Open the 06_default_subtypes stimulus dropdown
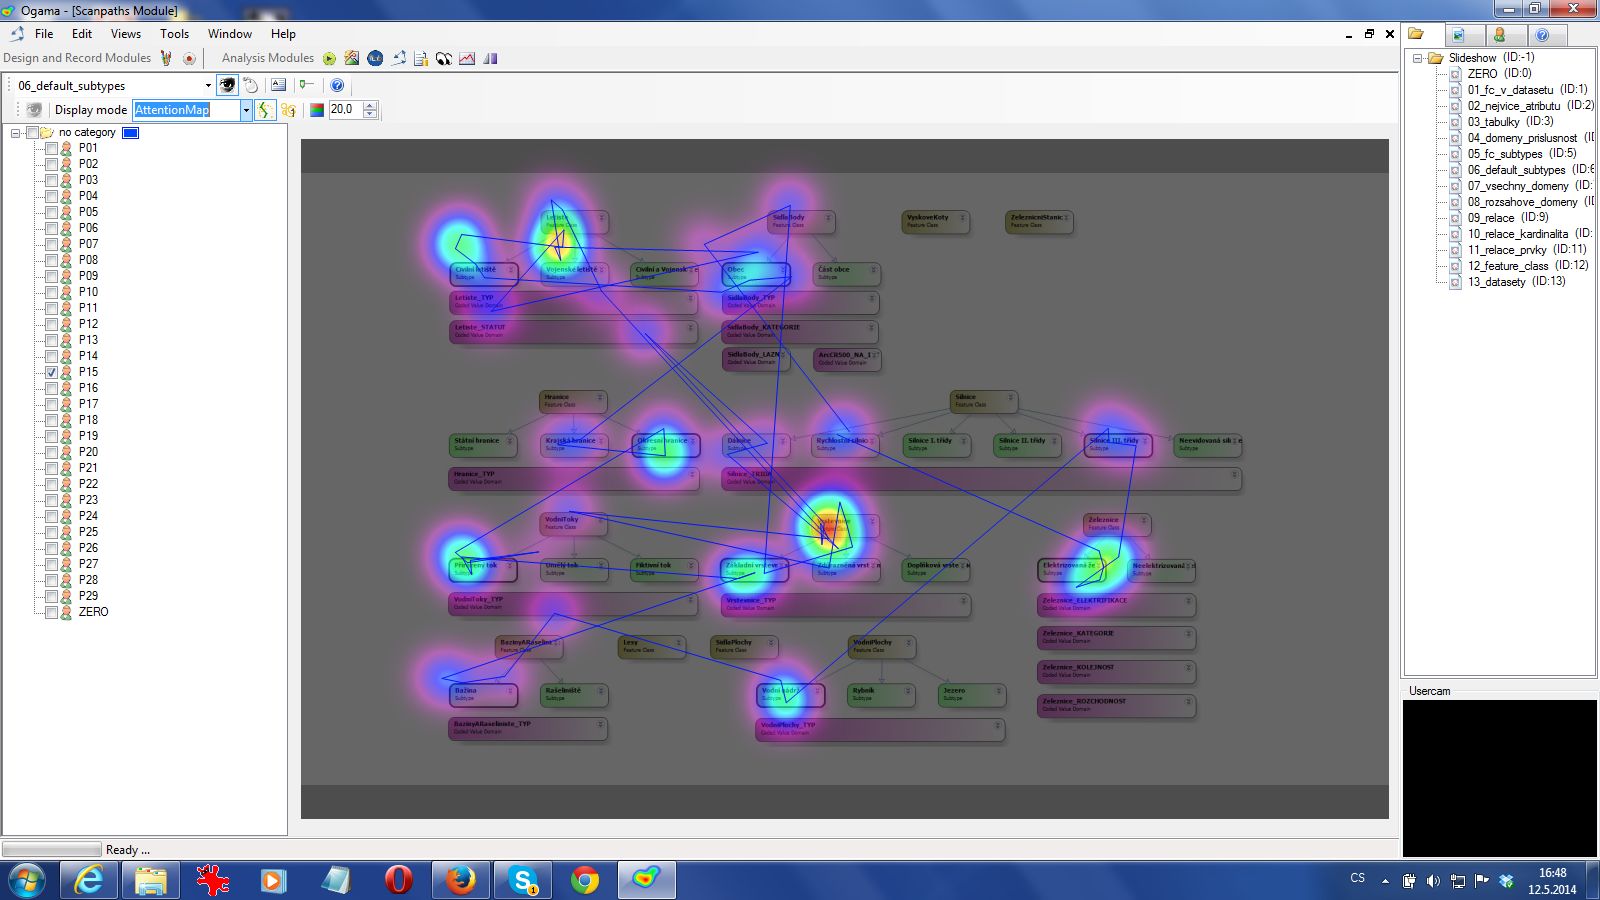The image size is (1600, 900). [208, 85]
